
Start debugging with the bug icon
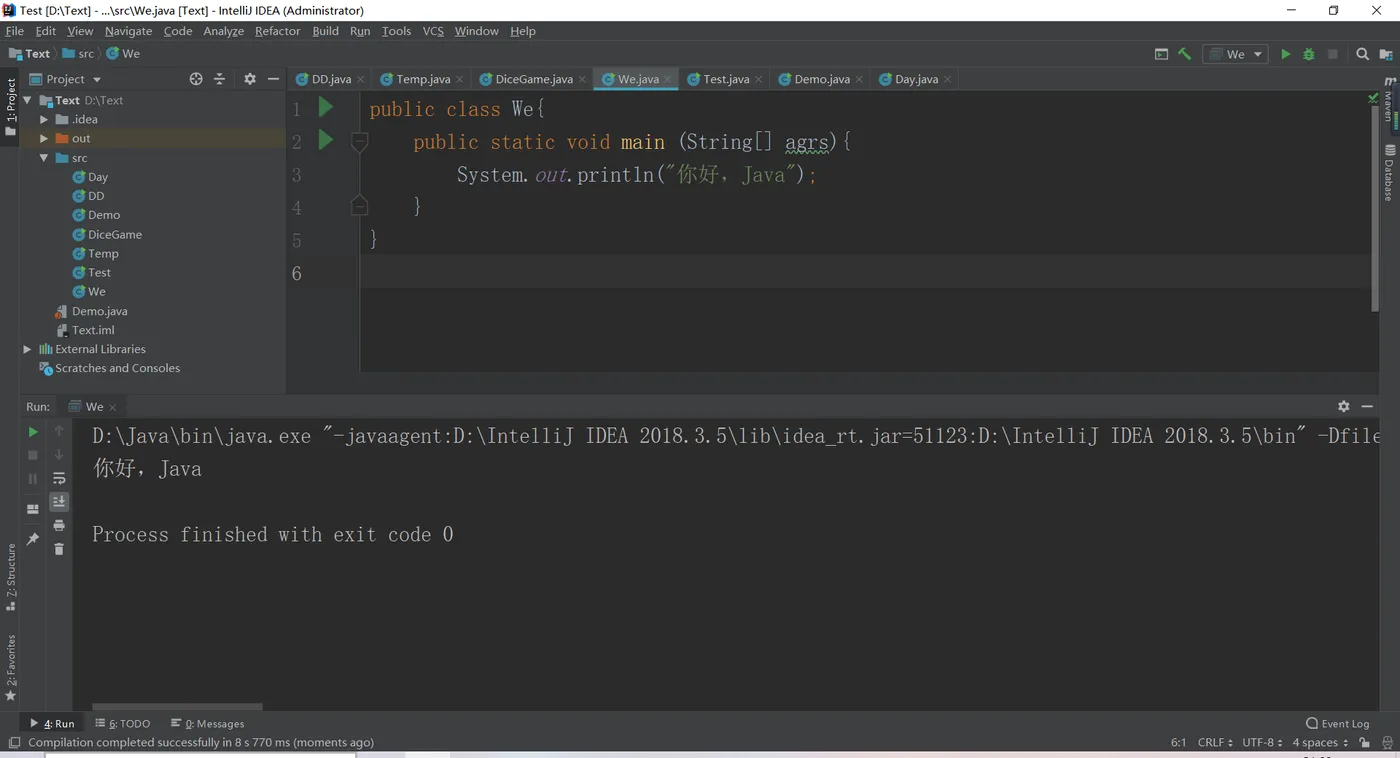pyautogui.click(x=1309, y=54)
